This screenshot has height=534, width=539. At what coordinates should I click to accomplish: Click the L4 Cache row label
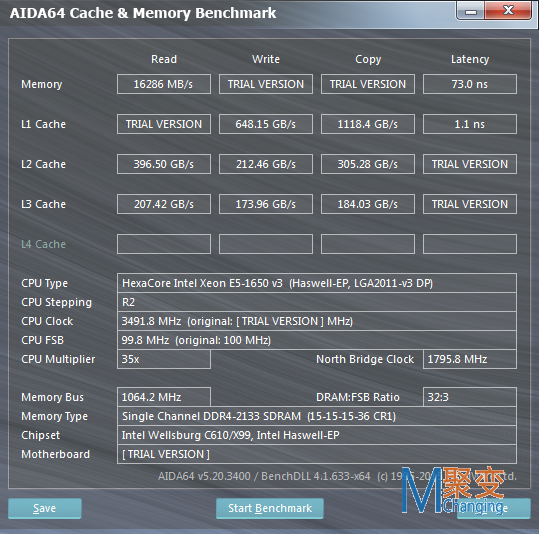click(43, 244)
